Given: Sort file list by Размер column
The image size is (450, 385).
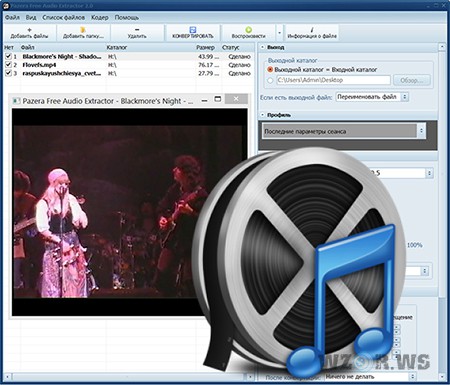Looking at the screenshot, I should coord(206,47).
